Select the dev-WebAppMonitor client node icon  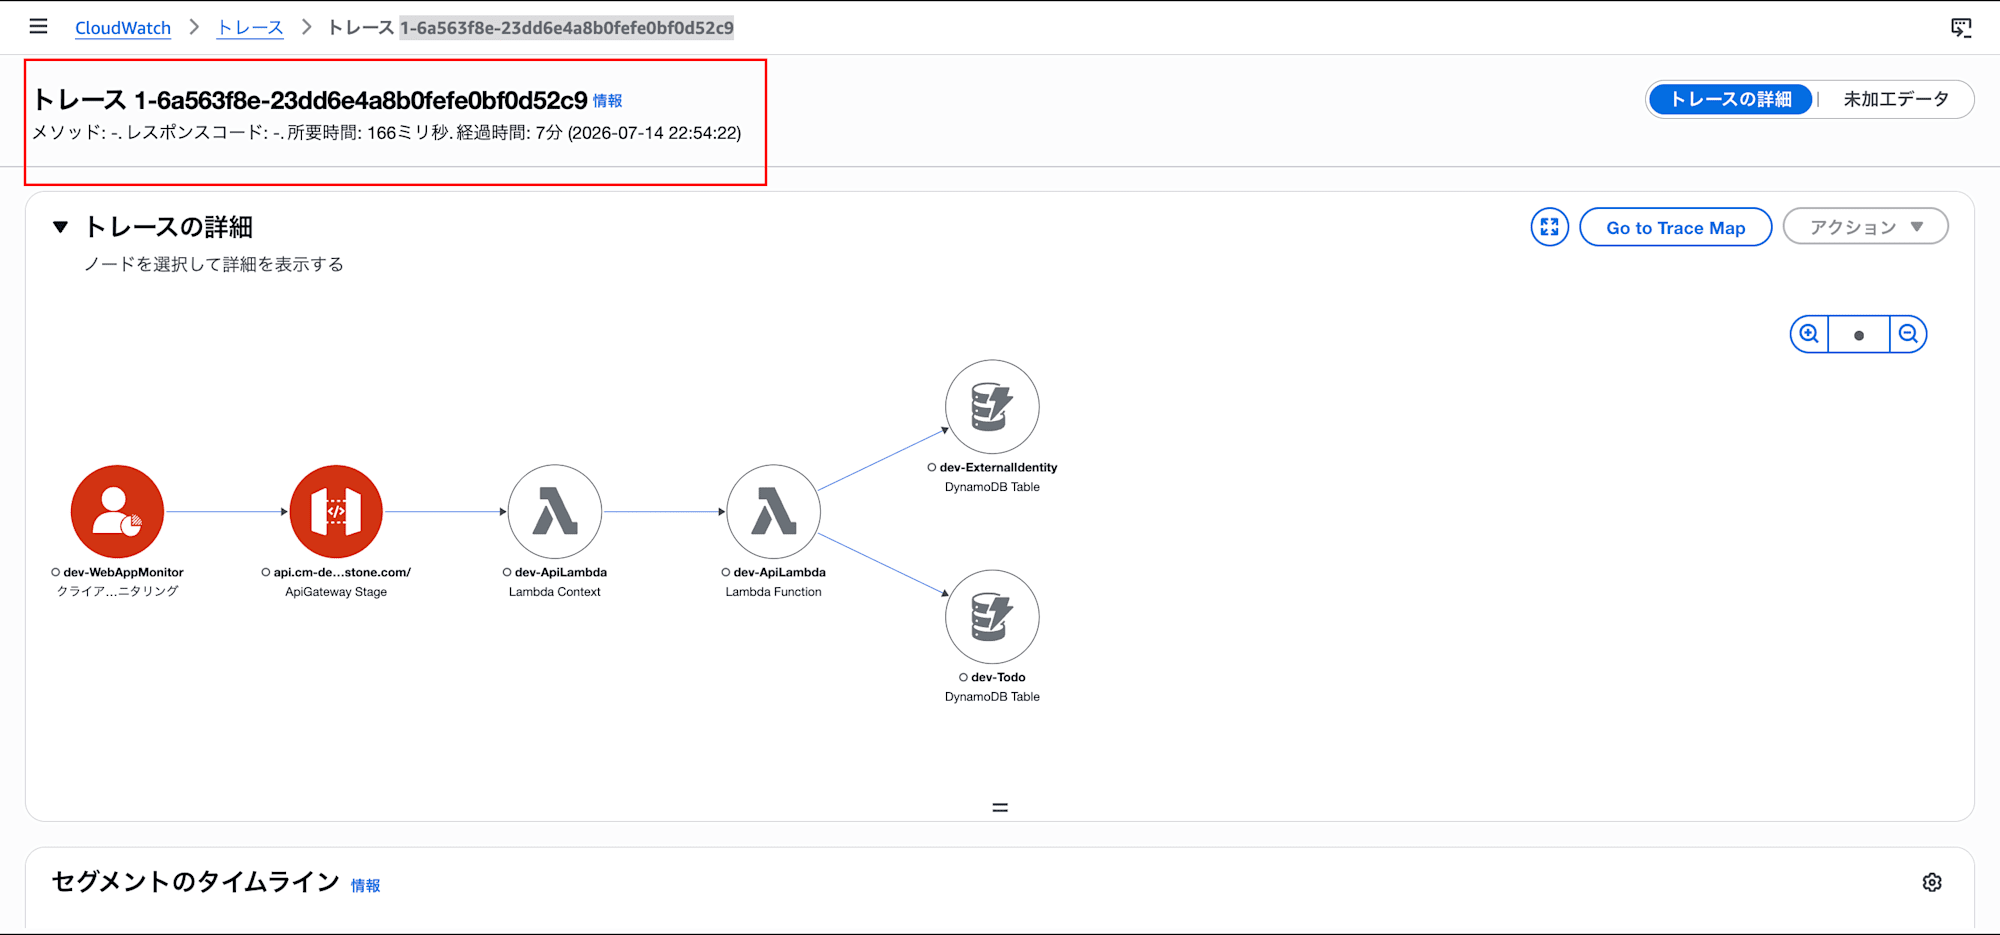[117, 511]
